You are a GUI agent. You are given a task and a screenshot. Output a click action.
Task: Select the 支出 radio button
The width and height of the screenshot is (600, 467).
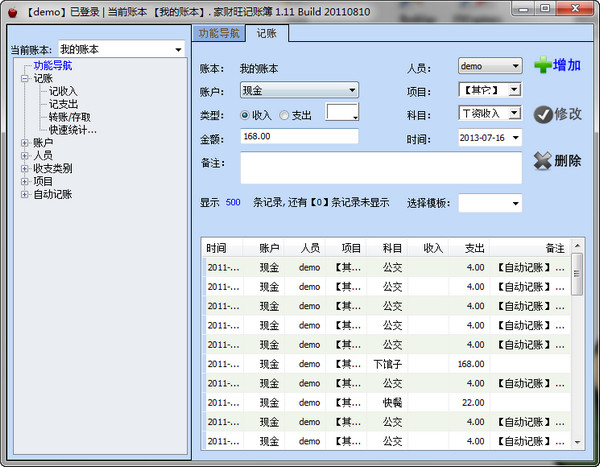coord(284,115)
